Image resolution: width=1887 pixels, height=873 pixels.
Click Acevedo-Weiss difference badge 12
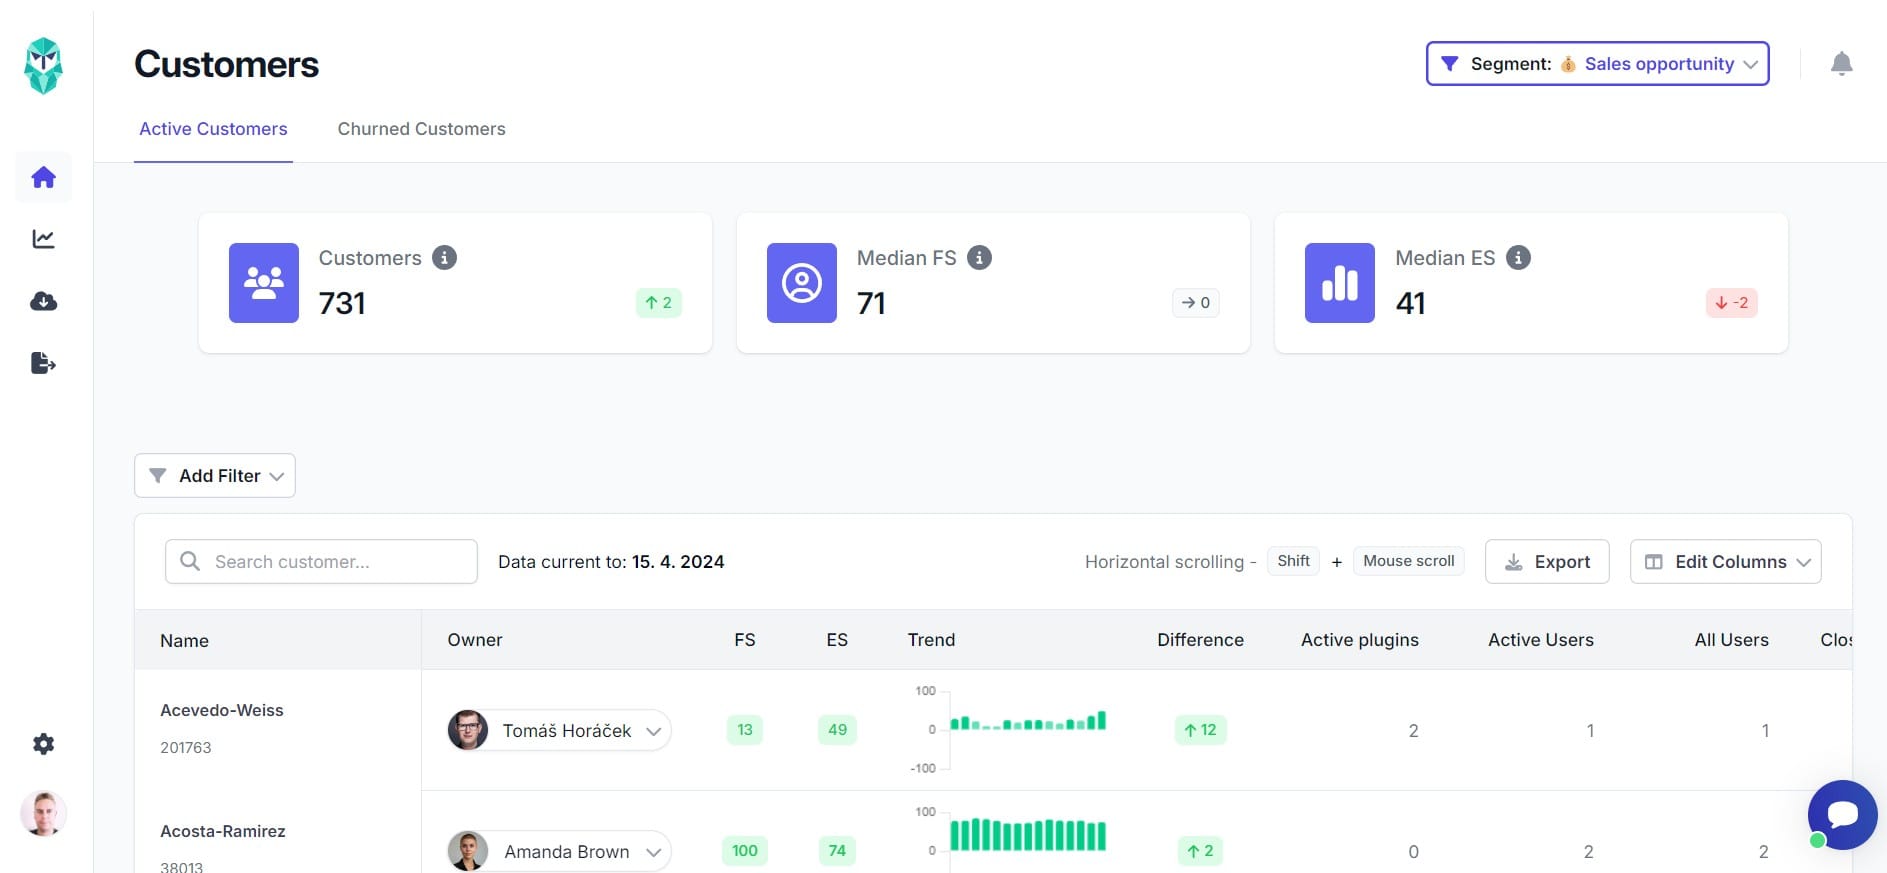click(x=1200, y=730)
